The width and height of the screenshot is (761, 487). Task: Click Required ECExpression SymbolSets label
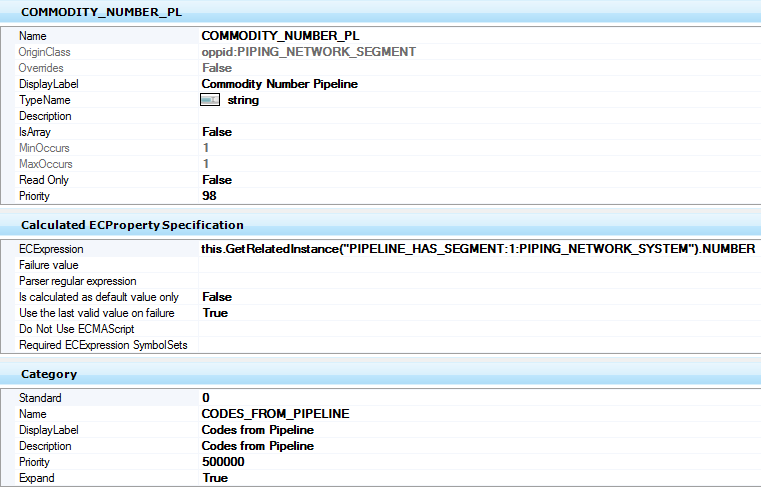click(x=103, y=345)
